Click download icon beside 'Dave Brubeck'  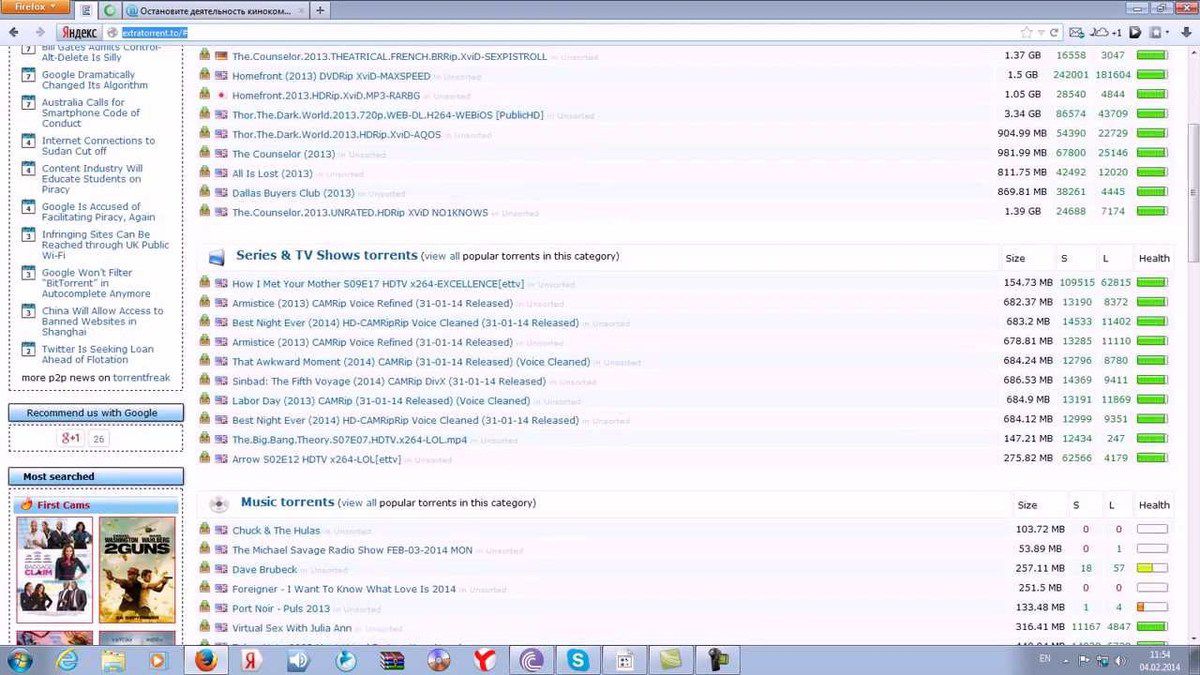pyautogui.click(x=204, y=569)
